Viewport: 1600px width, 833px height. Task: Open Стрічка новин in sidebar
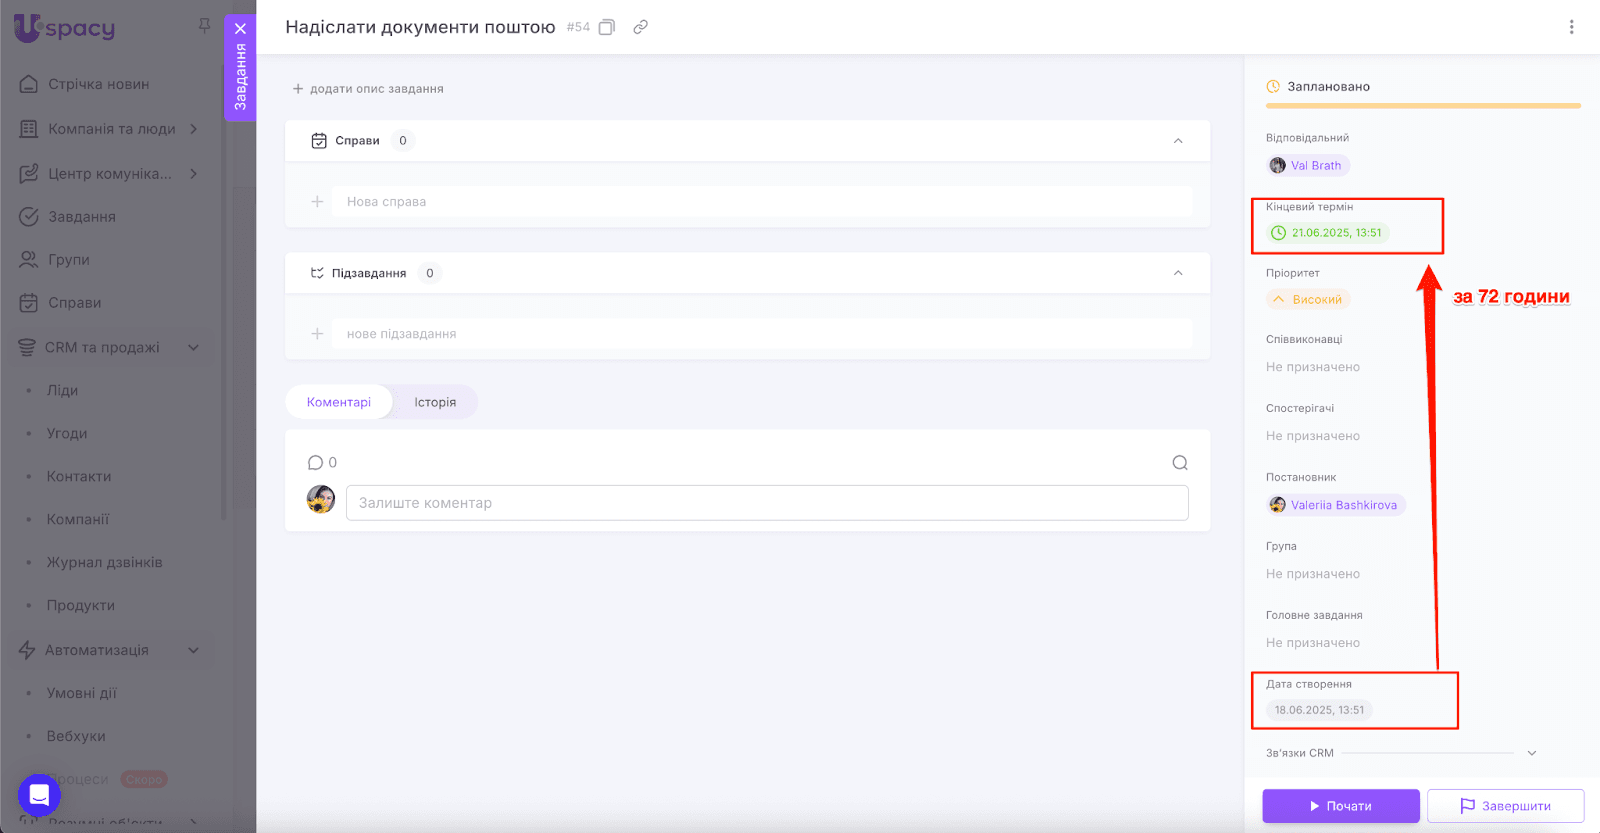pyautogui.click(x=98, y=84)
